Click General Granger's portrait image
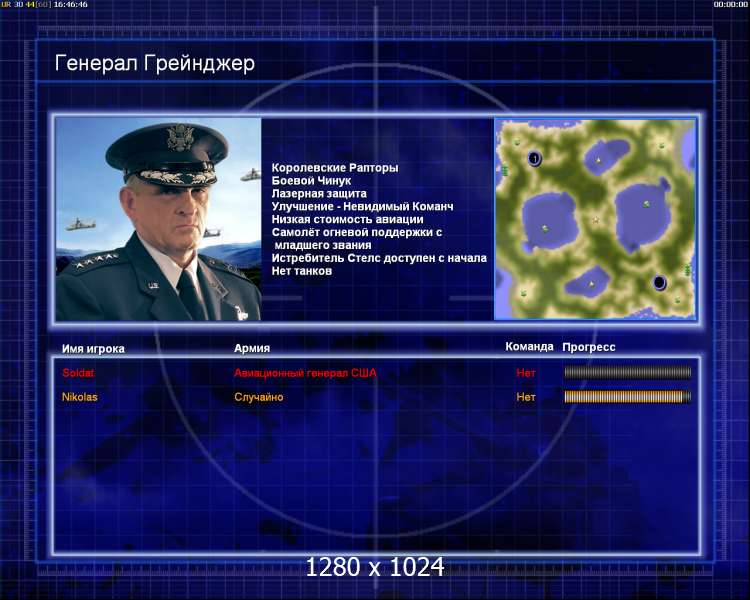The height and width of the screenshot is (600, 750). point(158,219)
